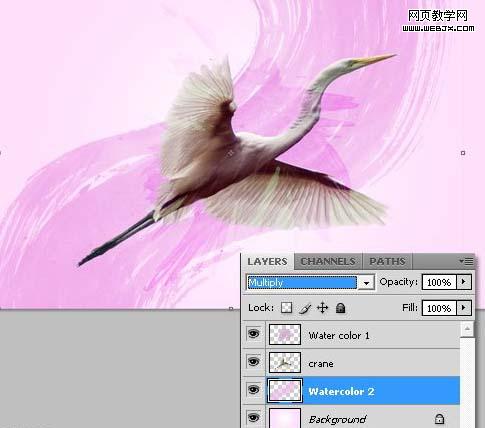Click the Opacity label
Screen dimensions: 485x428
coord(398,282)
